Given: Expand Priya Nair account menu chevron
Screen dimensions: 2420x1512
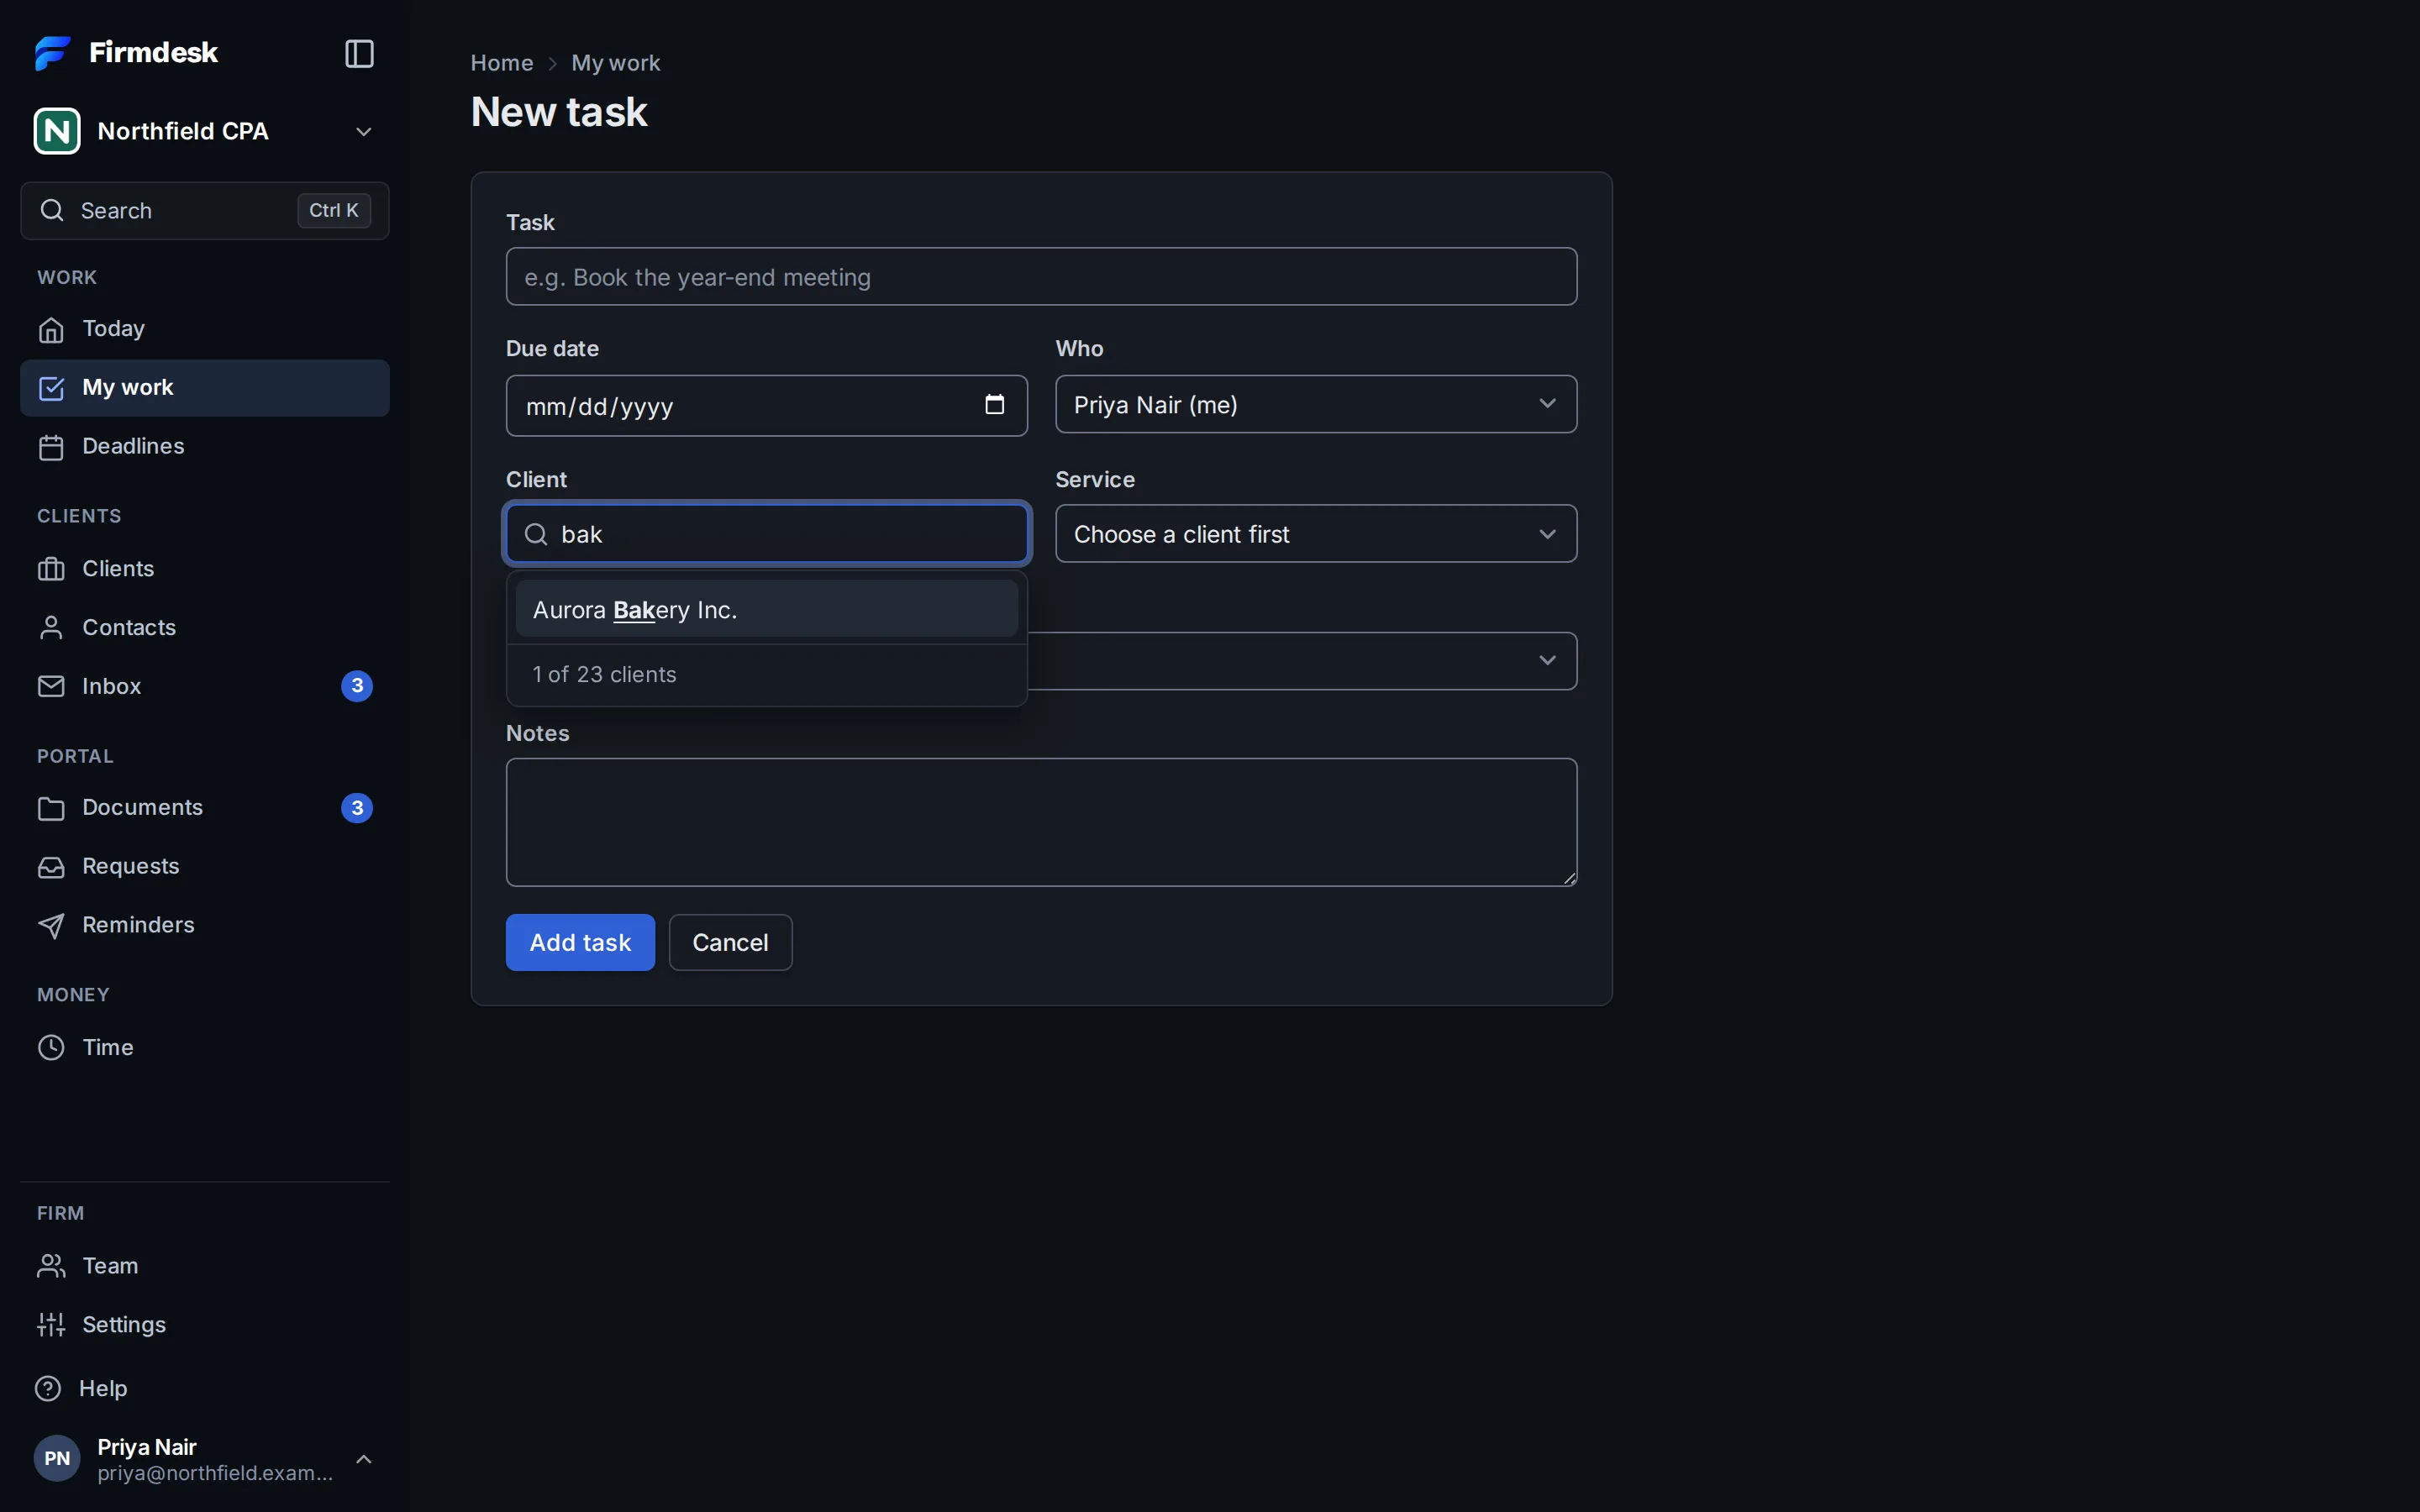Looking at the screenshot, I should [364, 1459].
